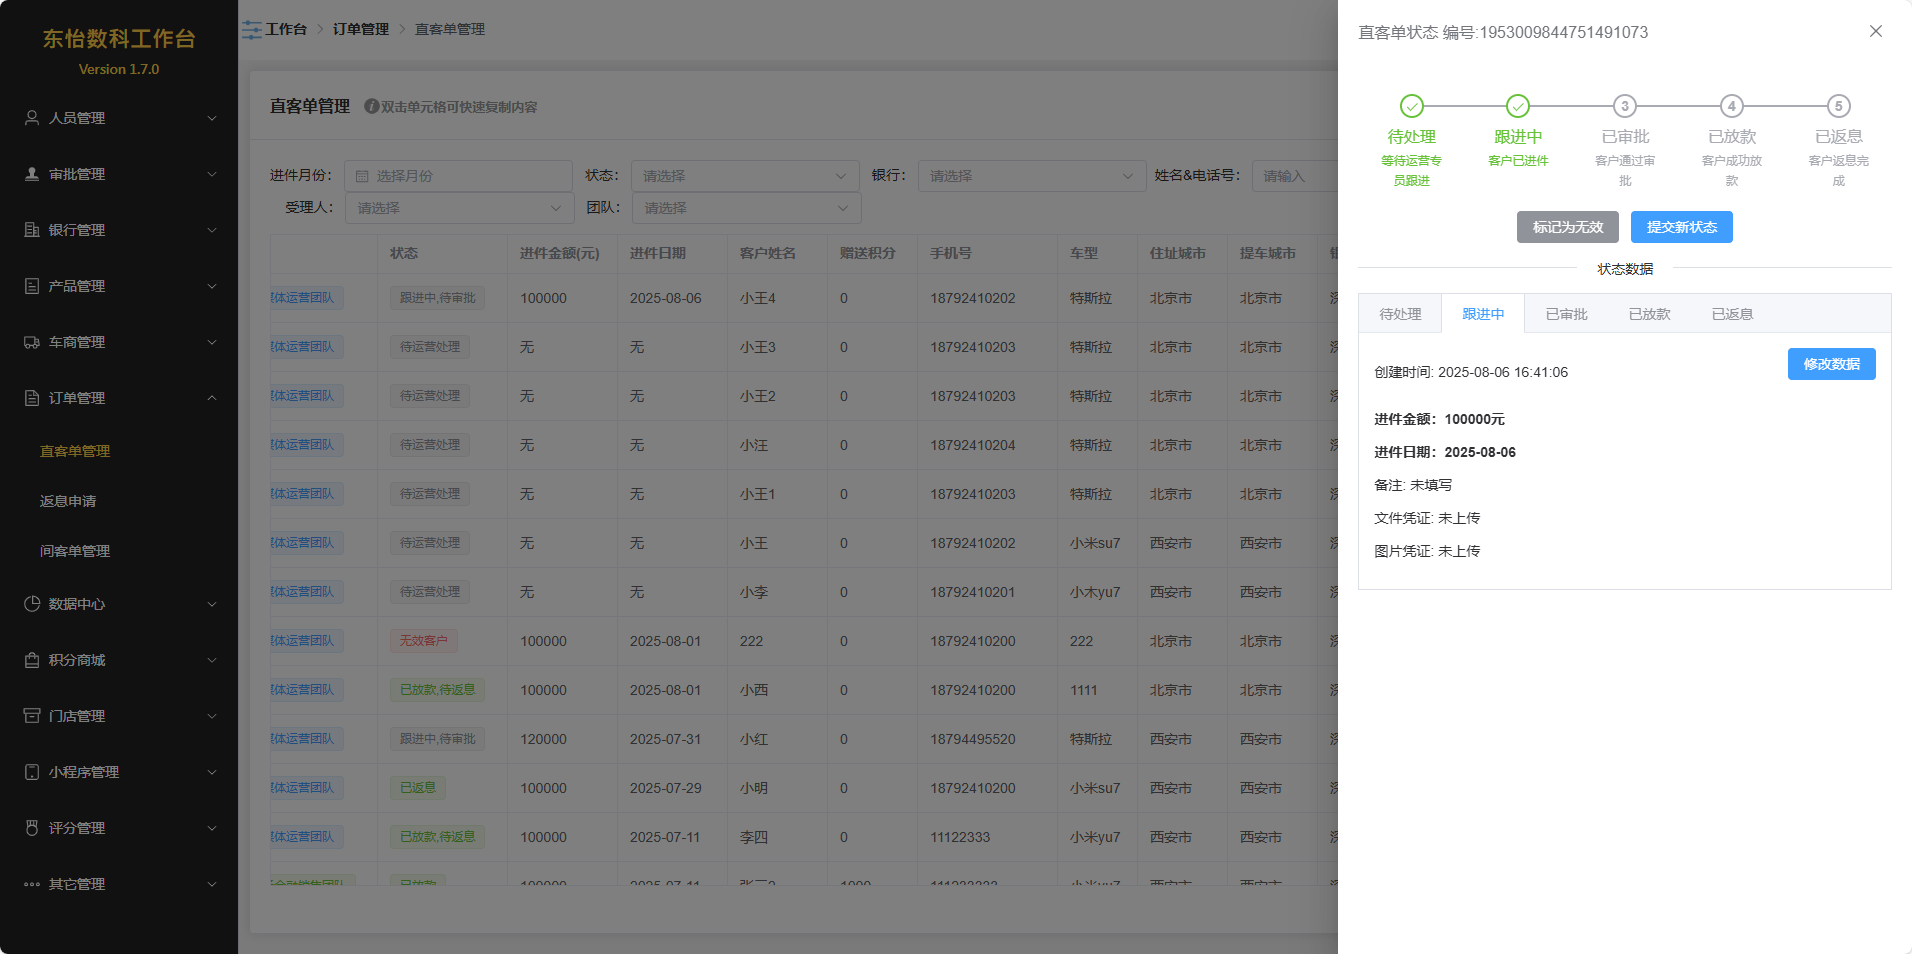This screenshot has width=1912, height=954.
Task: Click the 银行管理 building icon
Action: [x=32, y=230]
